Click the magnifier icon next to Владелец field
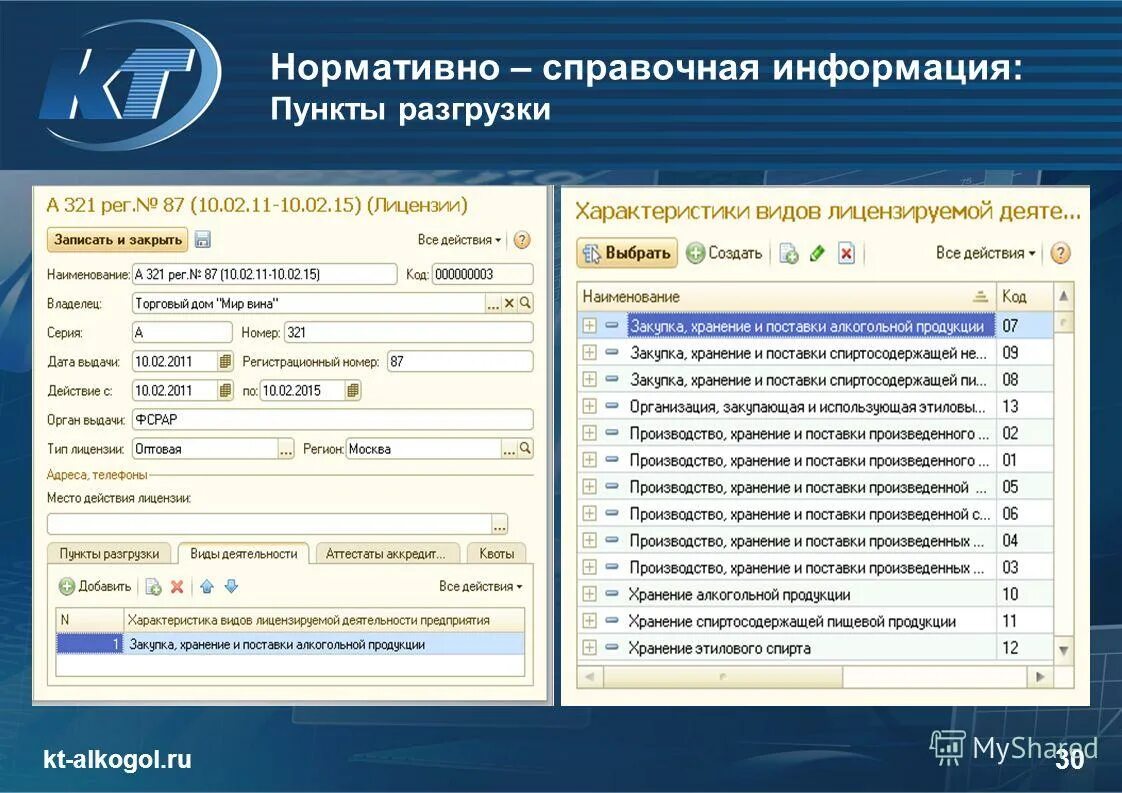Image resolution: width=1122 pixels, height=793 pixels. coord(524,302)
